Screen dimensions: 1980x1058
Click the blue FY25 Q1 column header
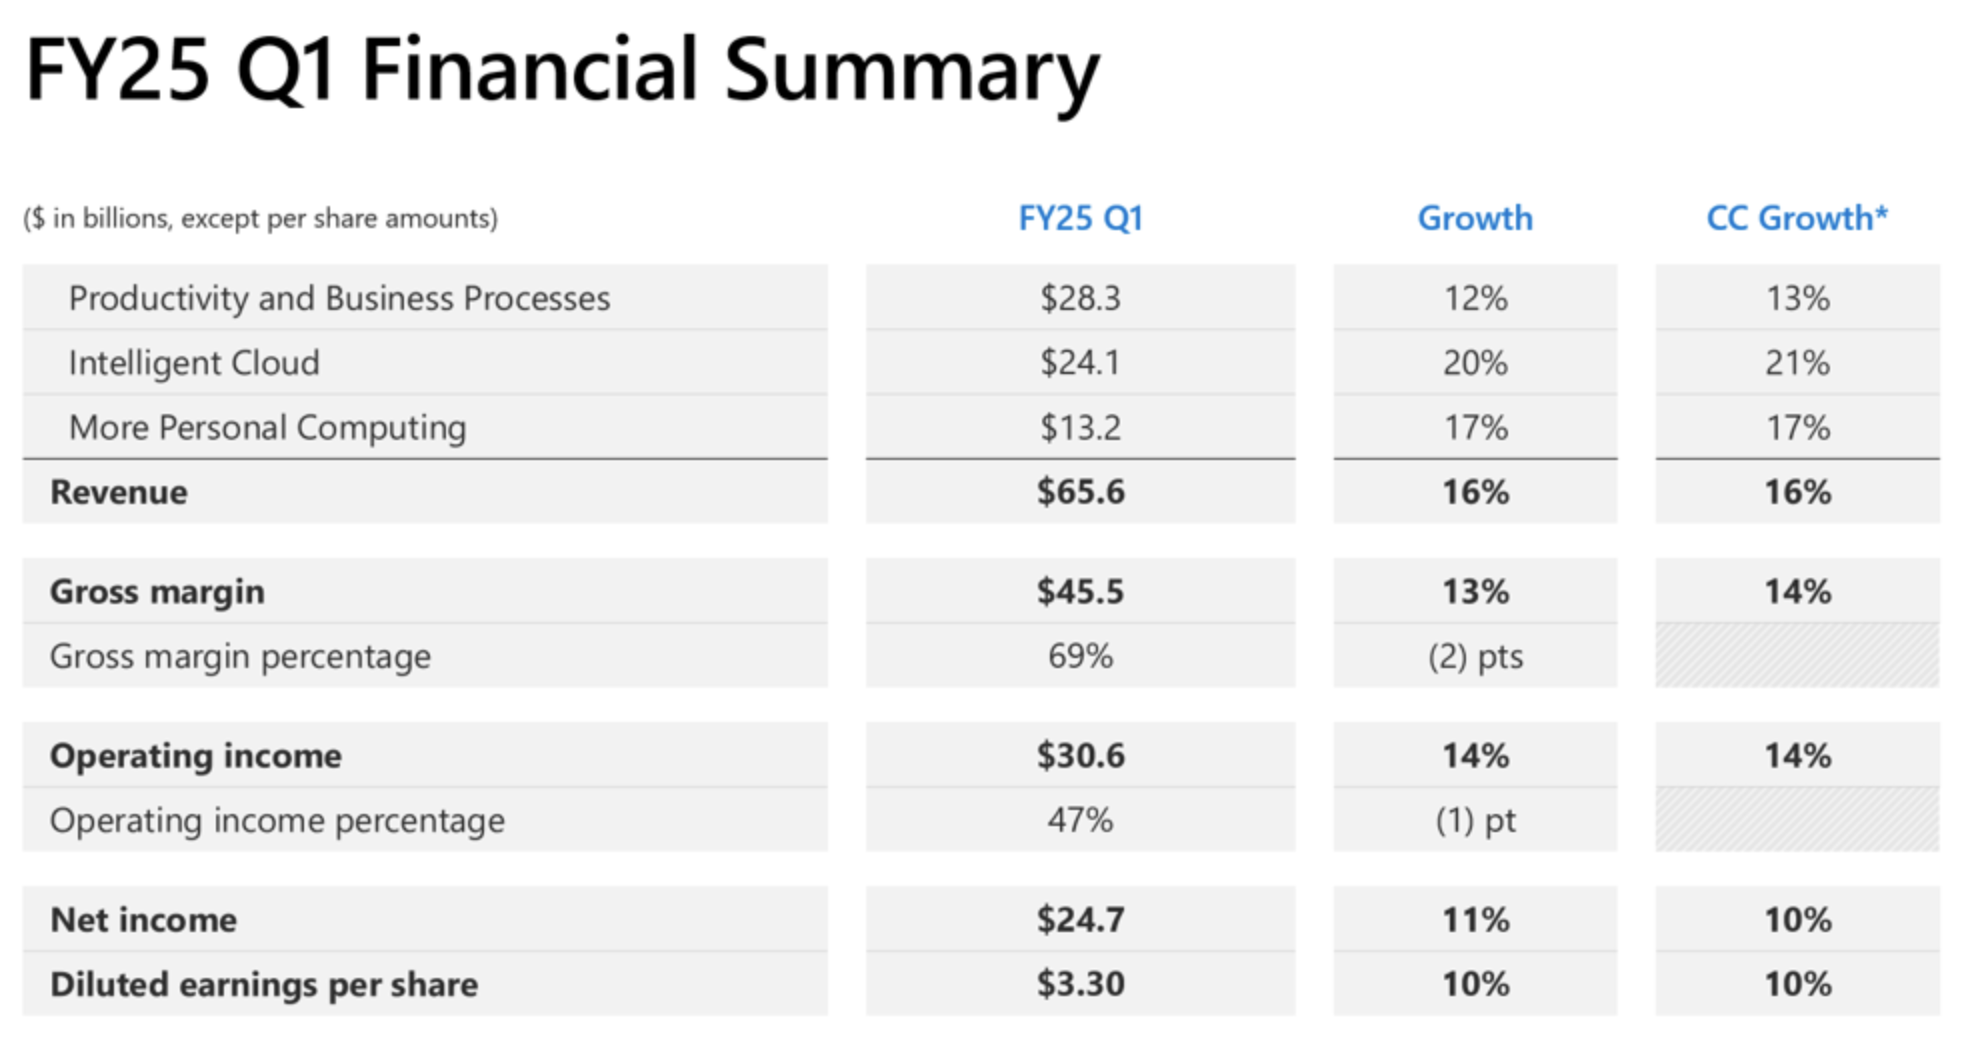coord(1080,218)
